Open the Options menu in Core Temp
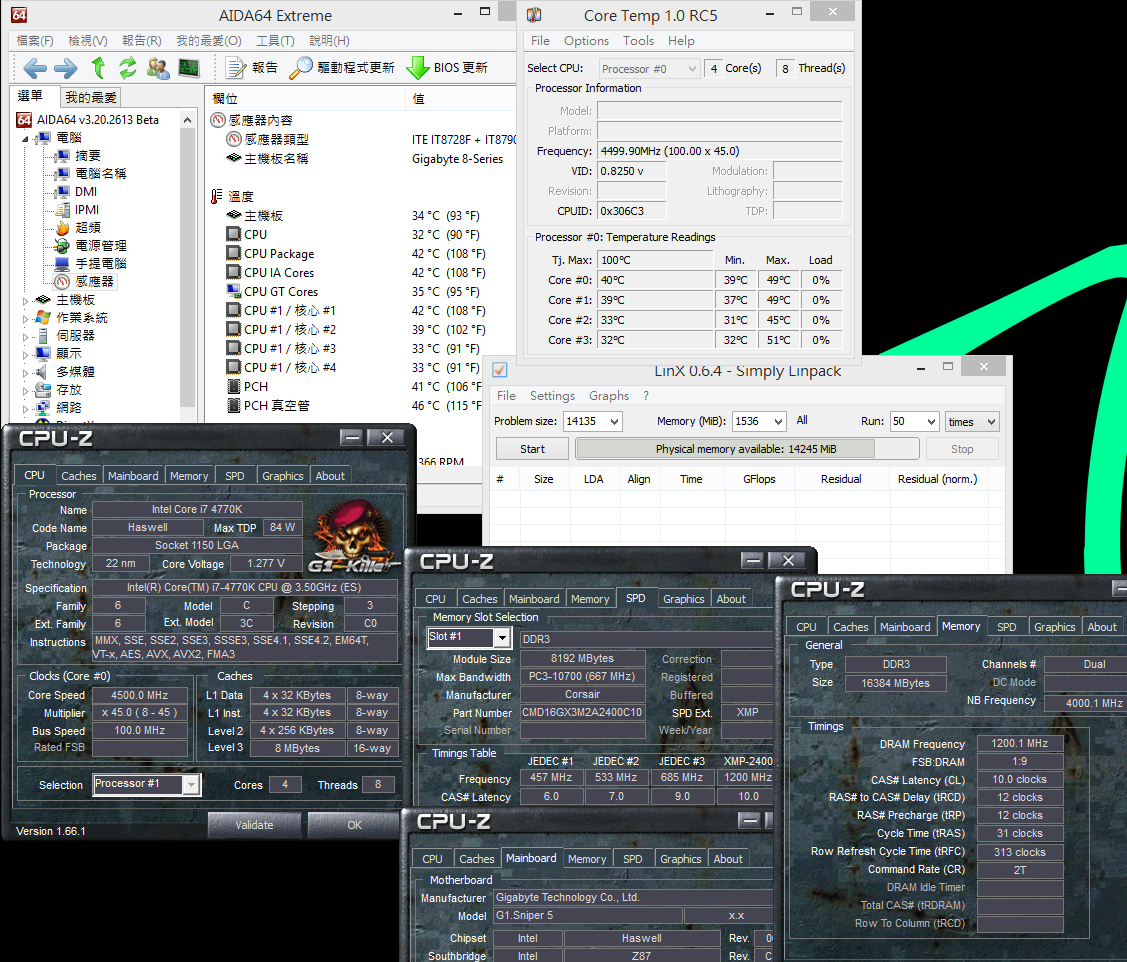1127x962 pixels. tap(586, 41)
